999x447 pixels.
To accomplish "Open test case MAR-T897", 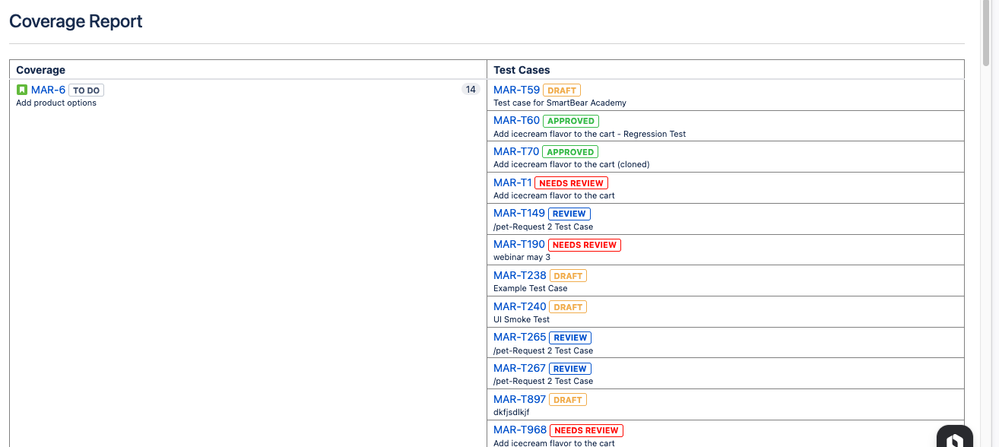I will pos(519,399).
